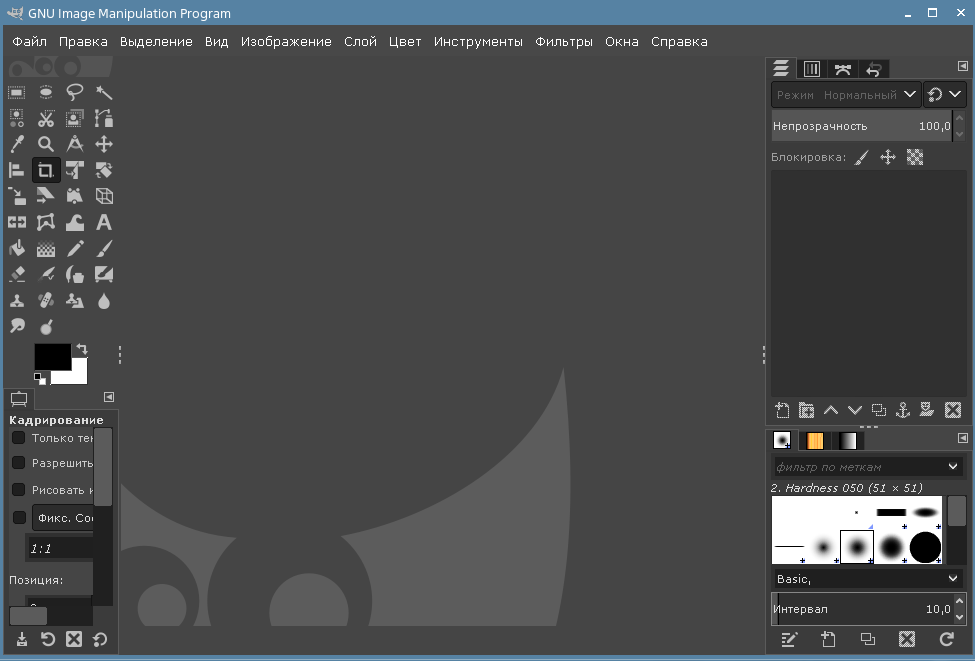Select the Move tool

click(x=104, y=144)
